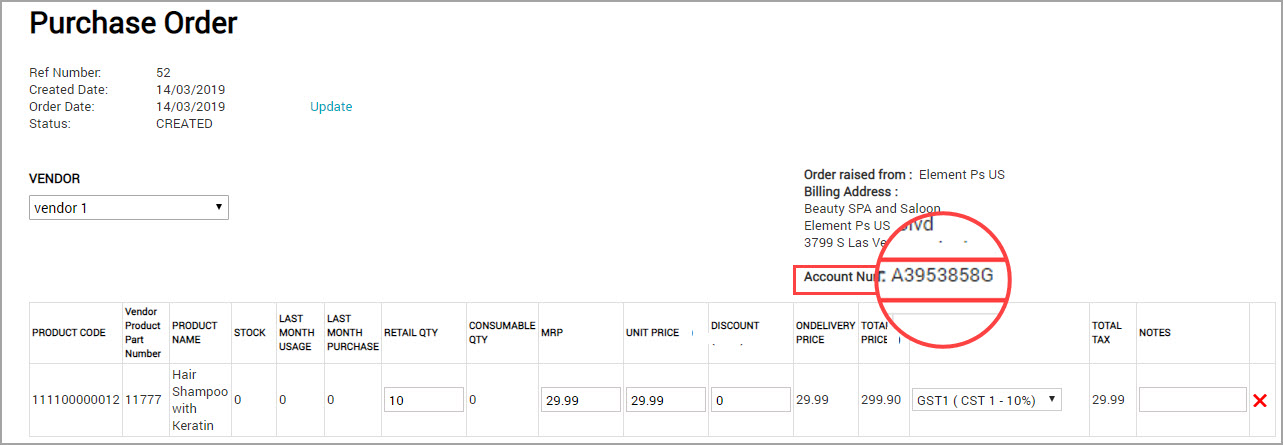Click the LAST MONTH USAGE column header
This screenshot has height=445, width=1283.
point(297,333)
